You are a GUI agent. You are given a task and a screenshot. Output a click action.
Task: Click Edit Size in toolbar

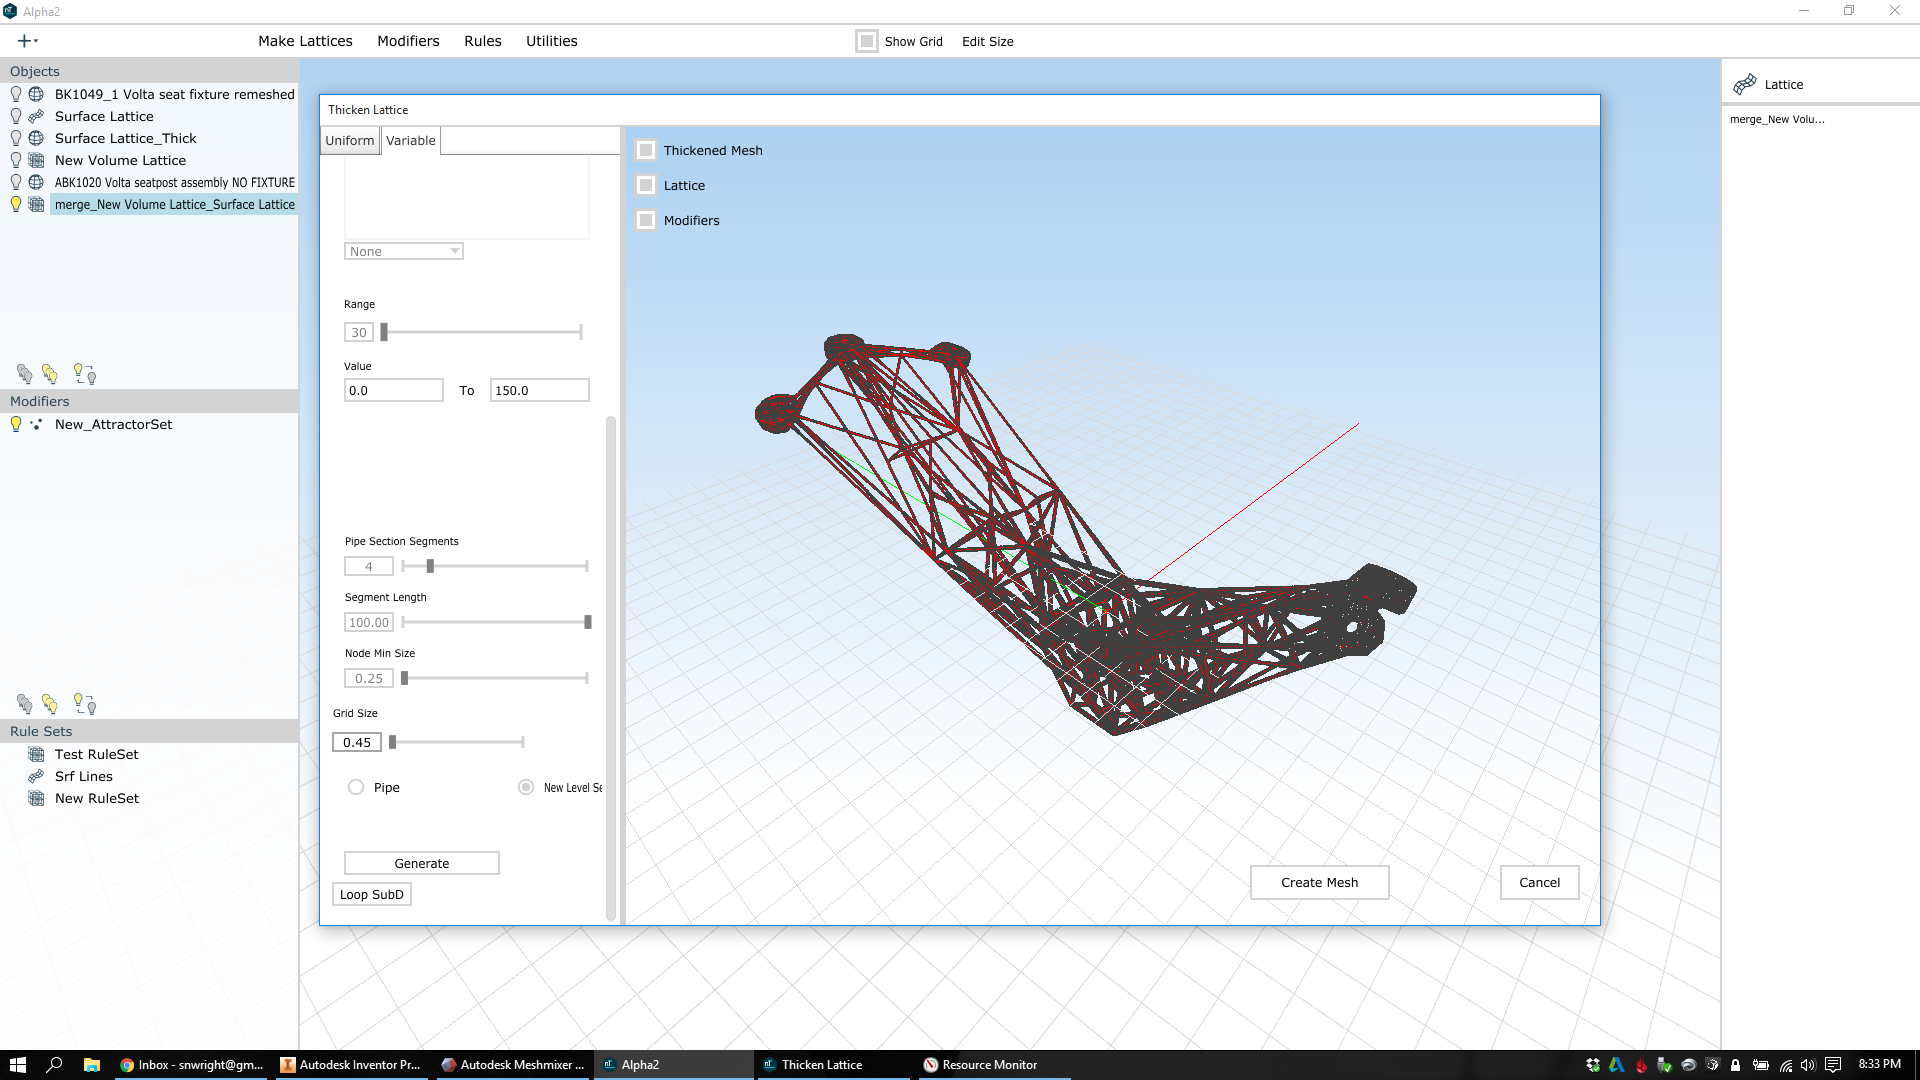[x=988, y=41]
